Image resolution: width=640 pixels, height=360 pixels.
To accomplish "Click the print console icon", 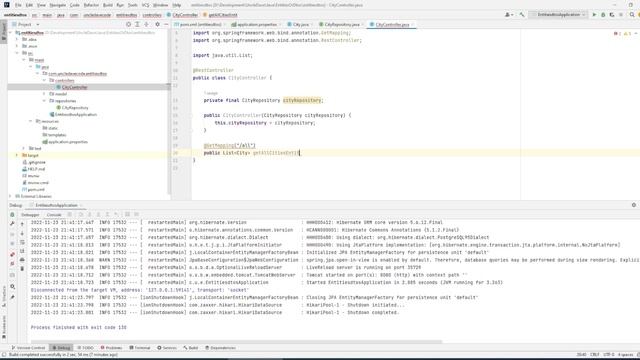I will (x=22, y=260).
